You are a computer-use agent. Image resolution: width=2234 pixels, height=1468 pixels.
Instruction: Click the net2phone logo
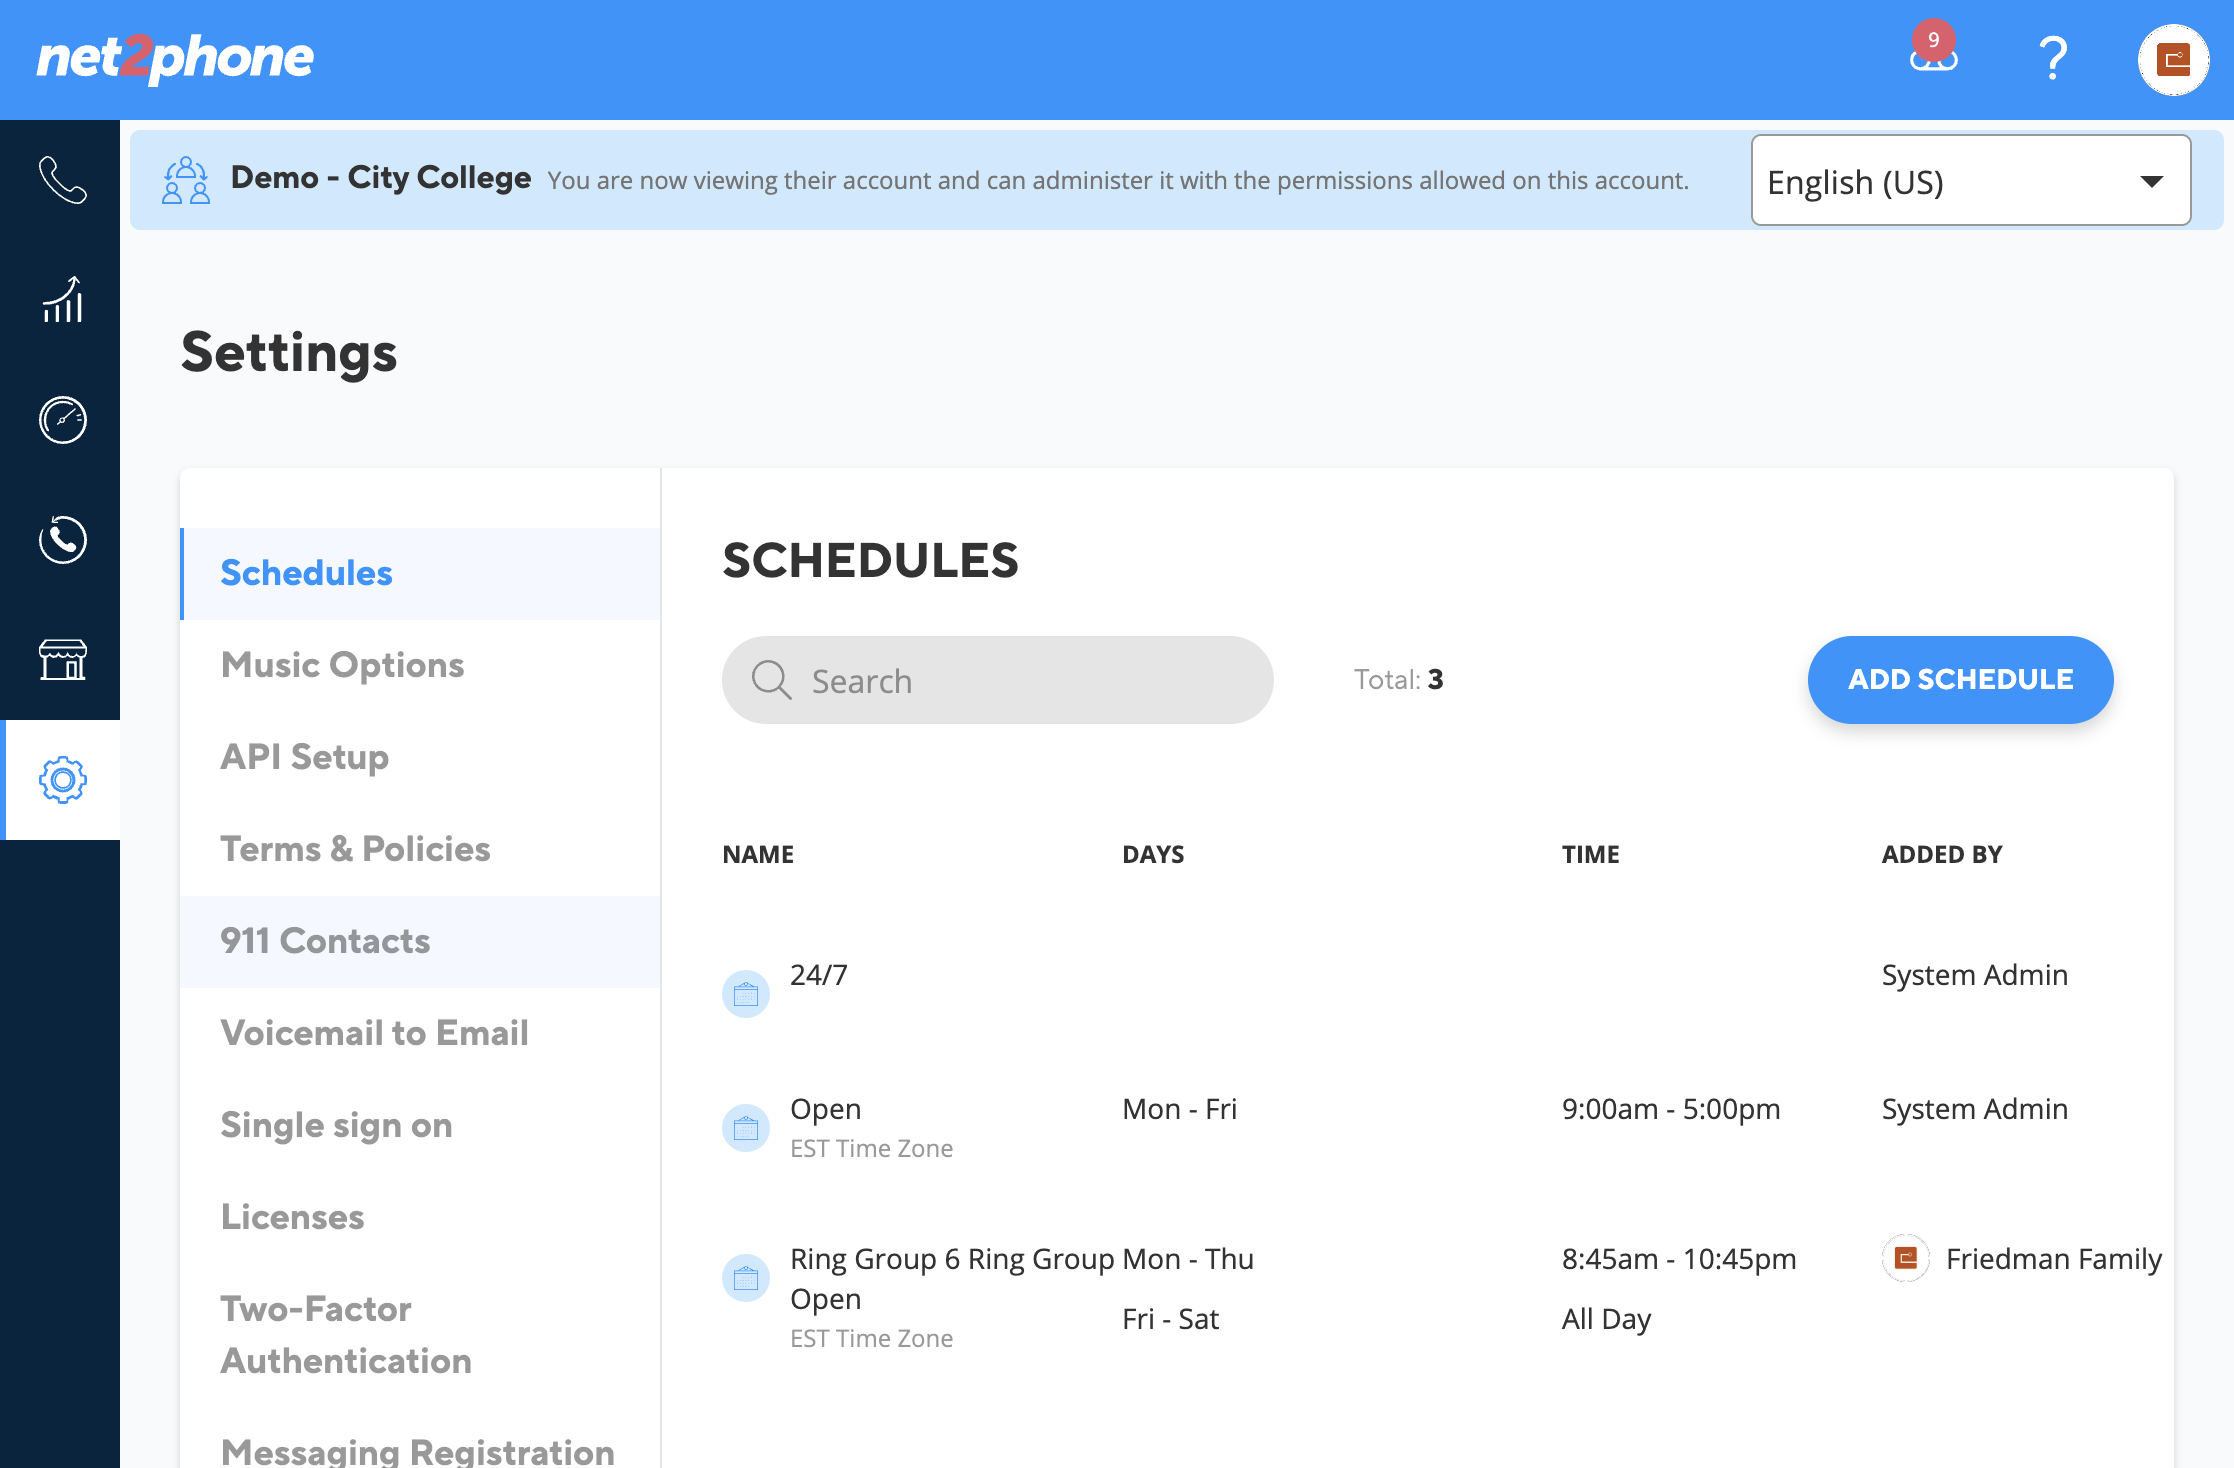175,58
